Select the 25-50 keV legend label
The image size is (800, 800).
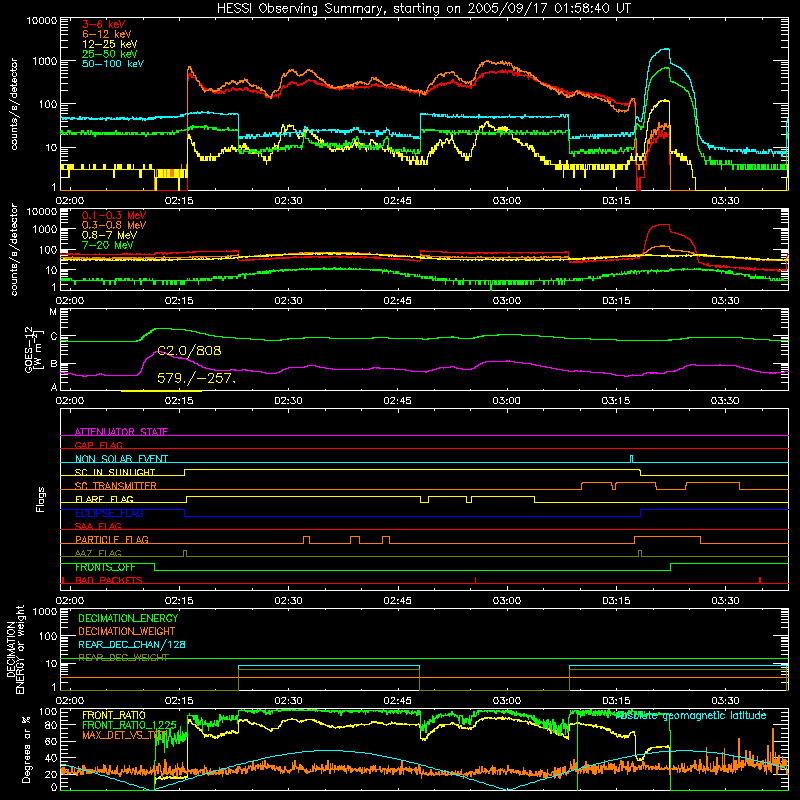pos(110,54)
